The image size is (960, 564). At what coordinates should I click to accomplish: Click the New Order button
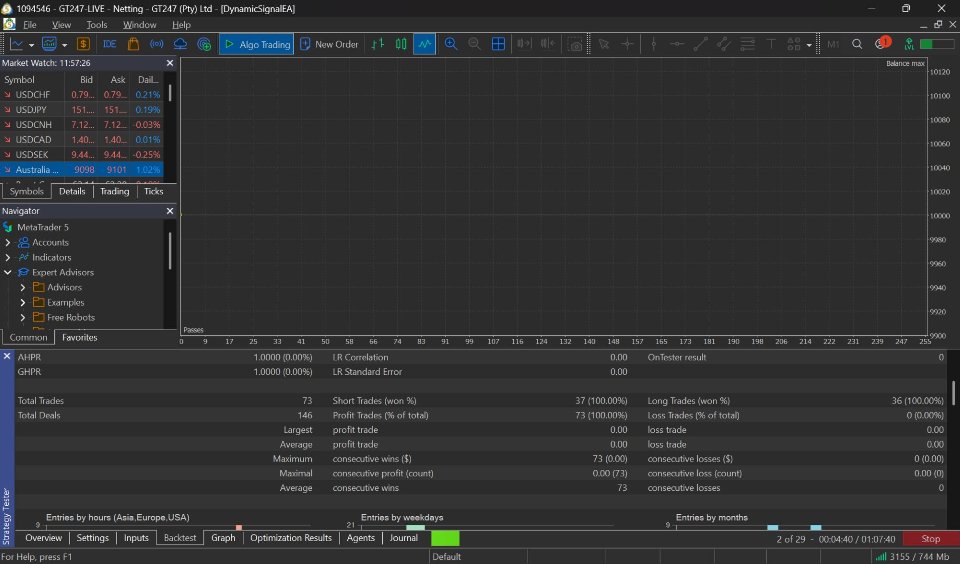pos(328,44)
